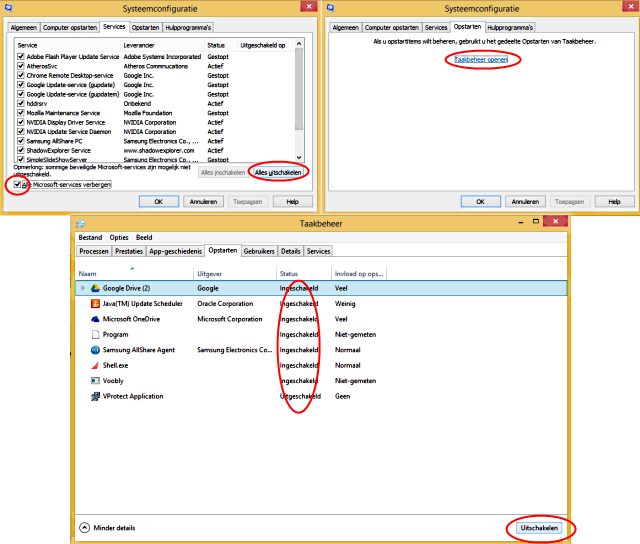Uncheck NVIDIA Update Service Daemon checkbox
Viewport: 640px width, 544px height.
pyautogui.click(x=21, y=131)
